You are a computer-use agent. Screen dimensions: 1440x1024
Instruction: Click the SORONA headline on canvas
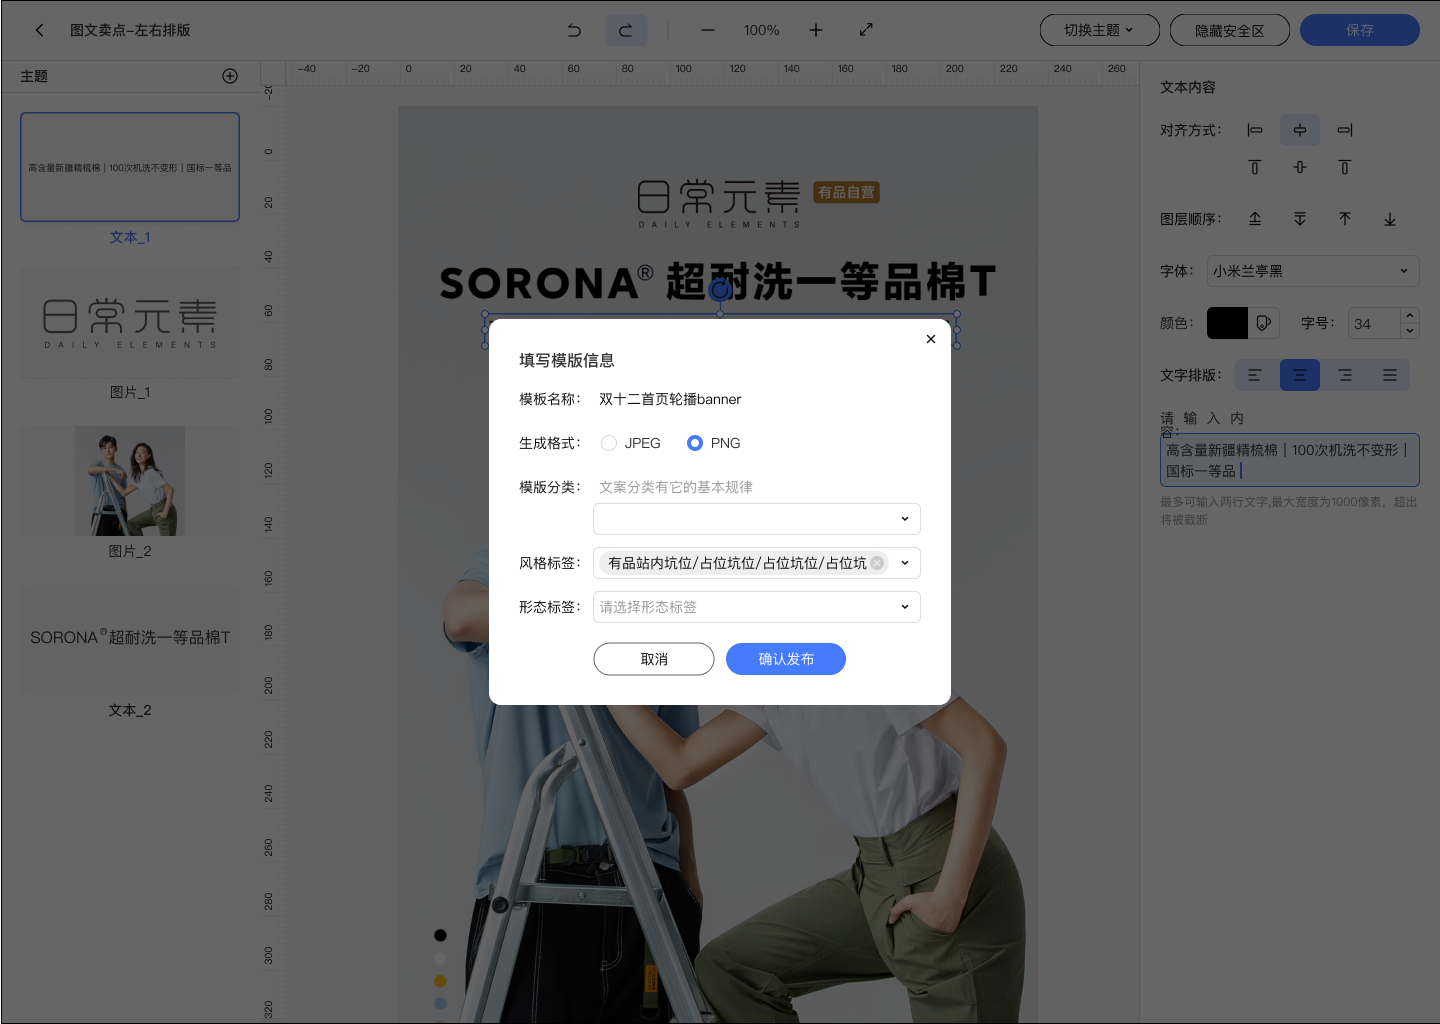pos(718,282)
